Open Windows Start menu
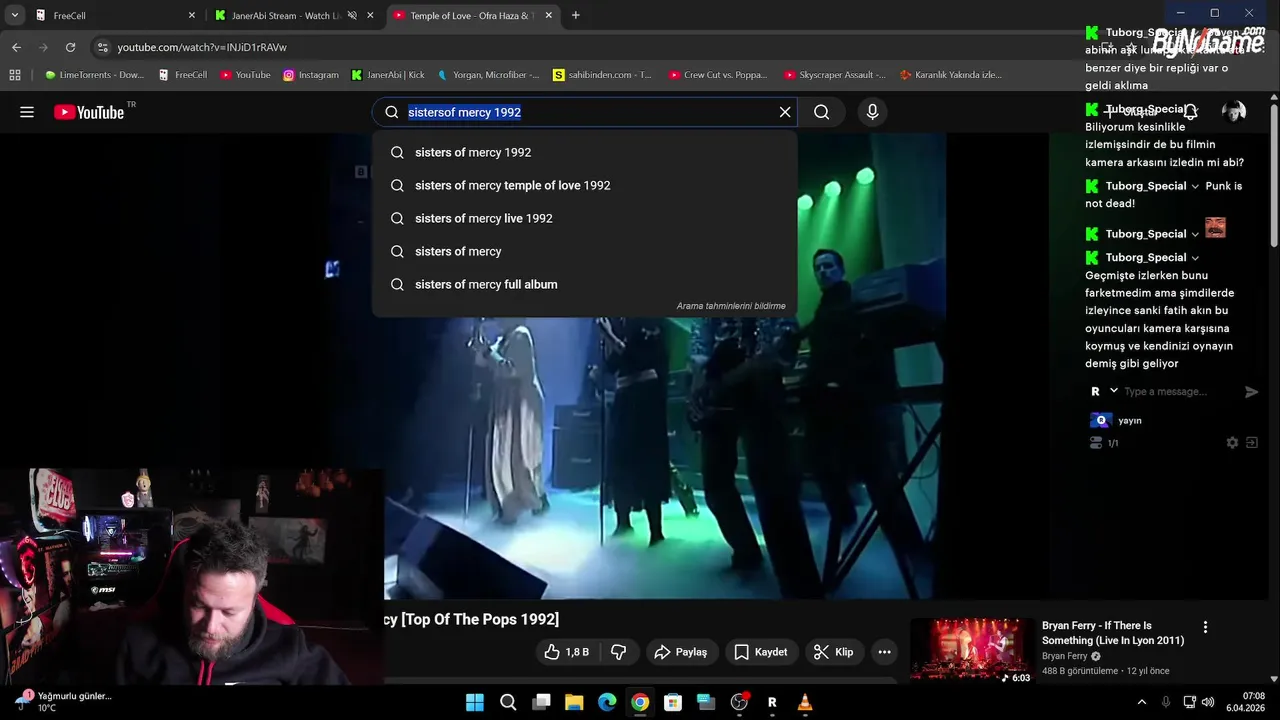The image size is (1280, 720). pyautogui.click(x=475, y=702)
